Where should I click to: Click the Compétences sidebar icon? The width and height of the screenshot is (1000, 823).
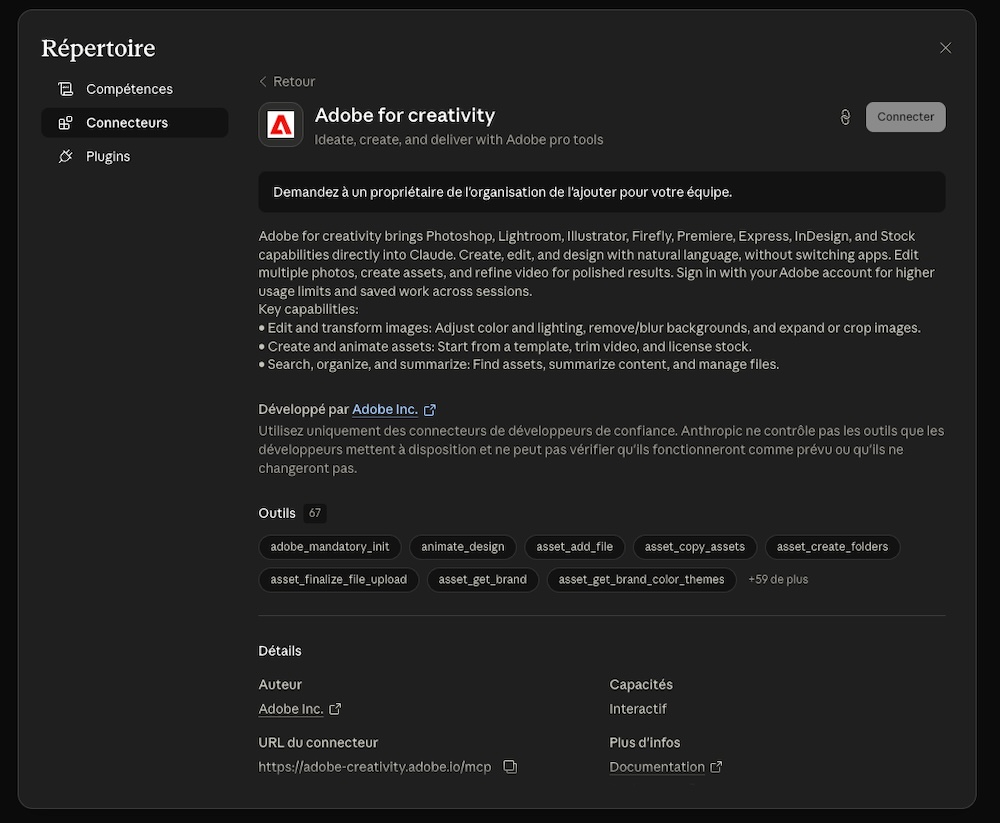click(65, 89)
